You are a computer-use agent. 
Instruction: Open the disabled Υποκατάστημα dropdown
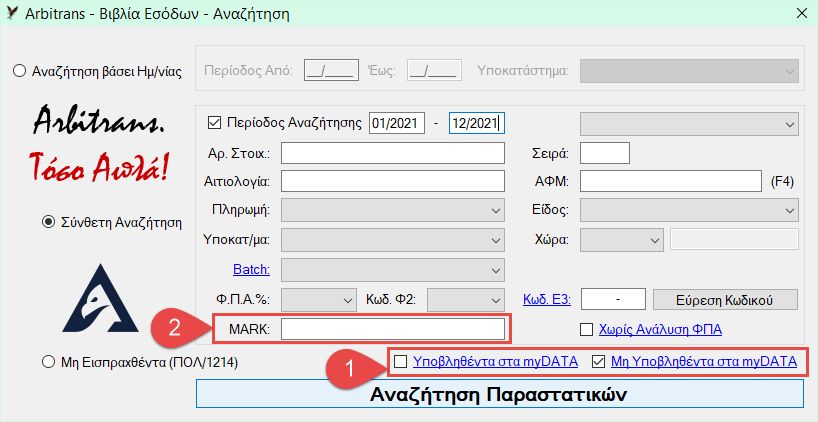[689, 71]
